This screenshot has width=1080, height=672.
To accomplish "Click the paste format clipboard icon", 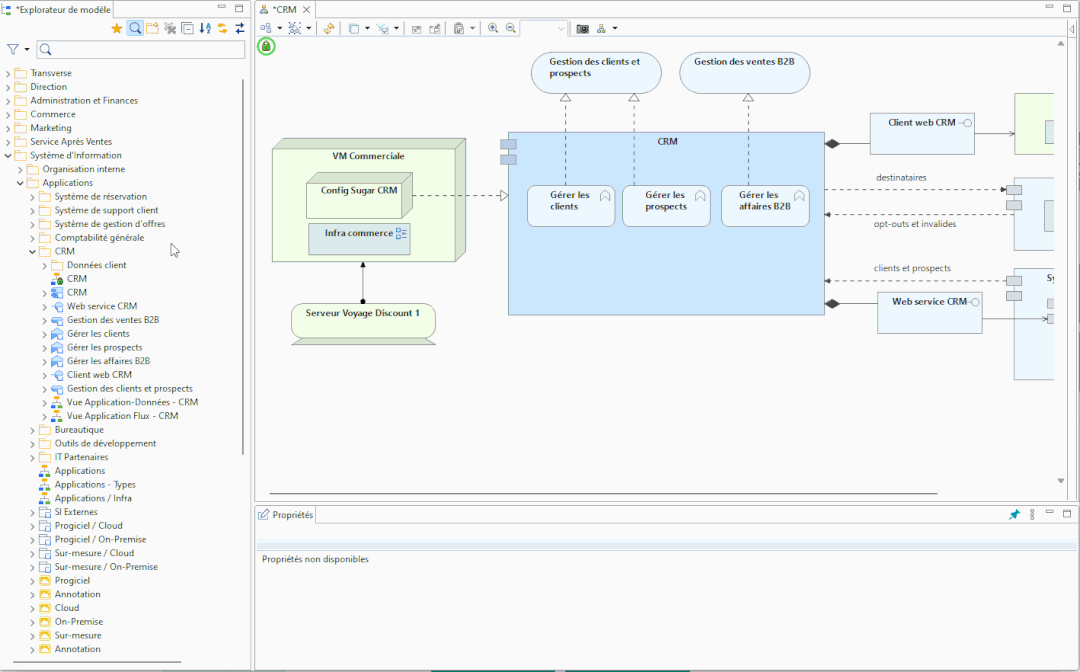I will pos(459,28).
